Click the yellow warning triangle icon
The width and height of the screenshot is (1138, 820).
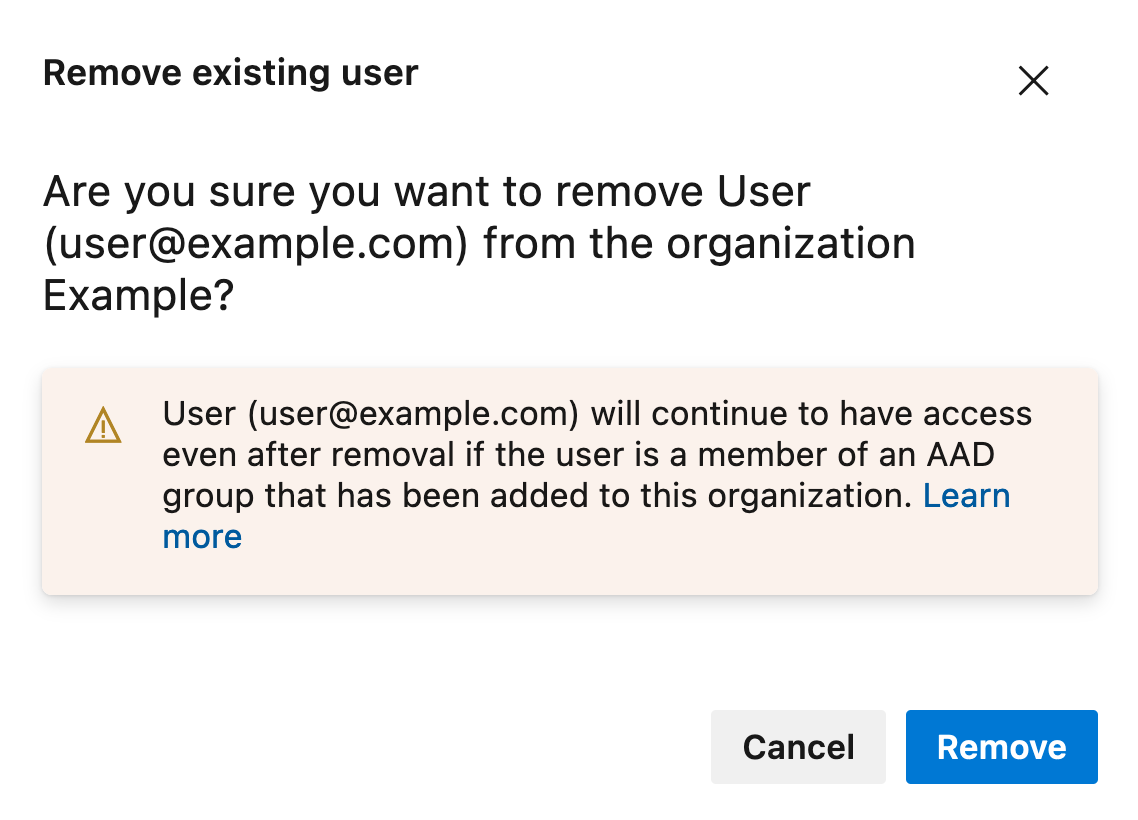[x=103, y=425]
